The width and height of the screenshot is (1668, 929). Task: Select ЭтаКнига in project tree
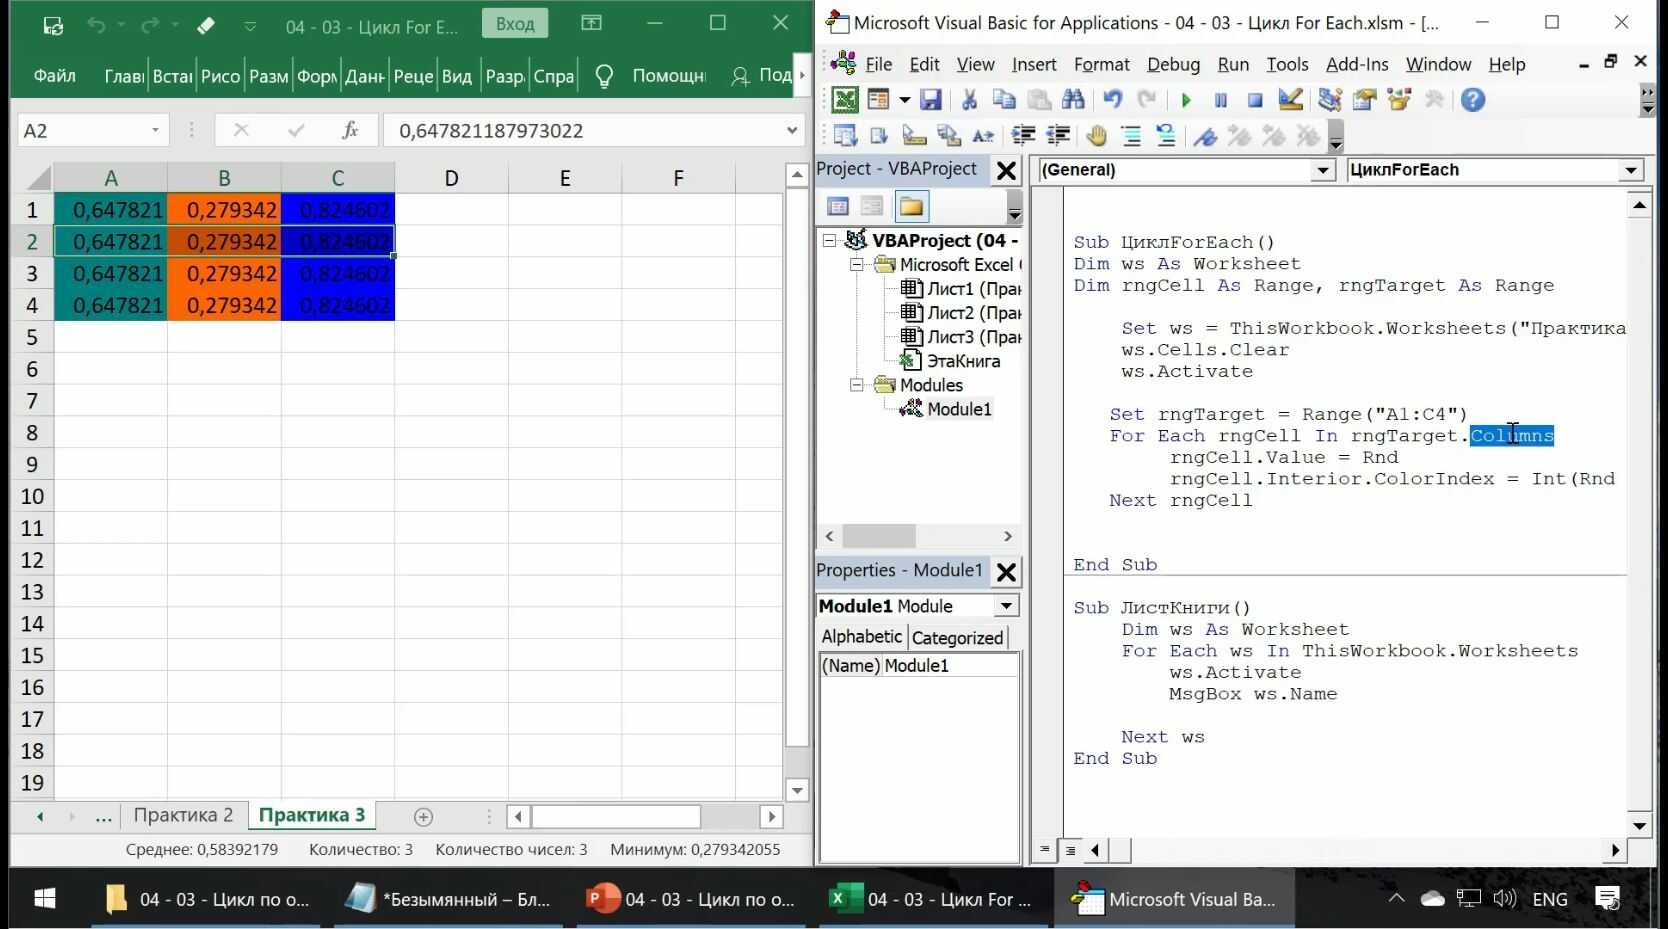(962, 361)
